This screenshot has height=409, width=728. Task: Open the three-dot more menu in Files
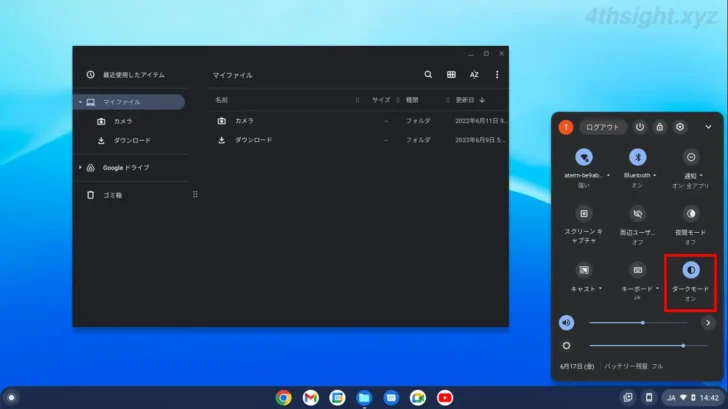coord(497,75)
